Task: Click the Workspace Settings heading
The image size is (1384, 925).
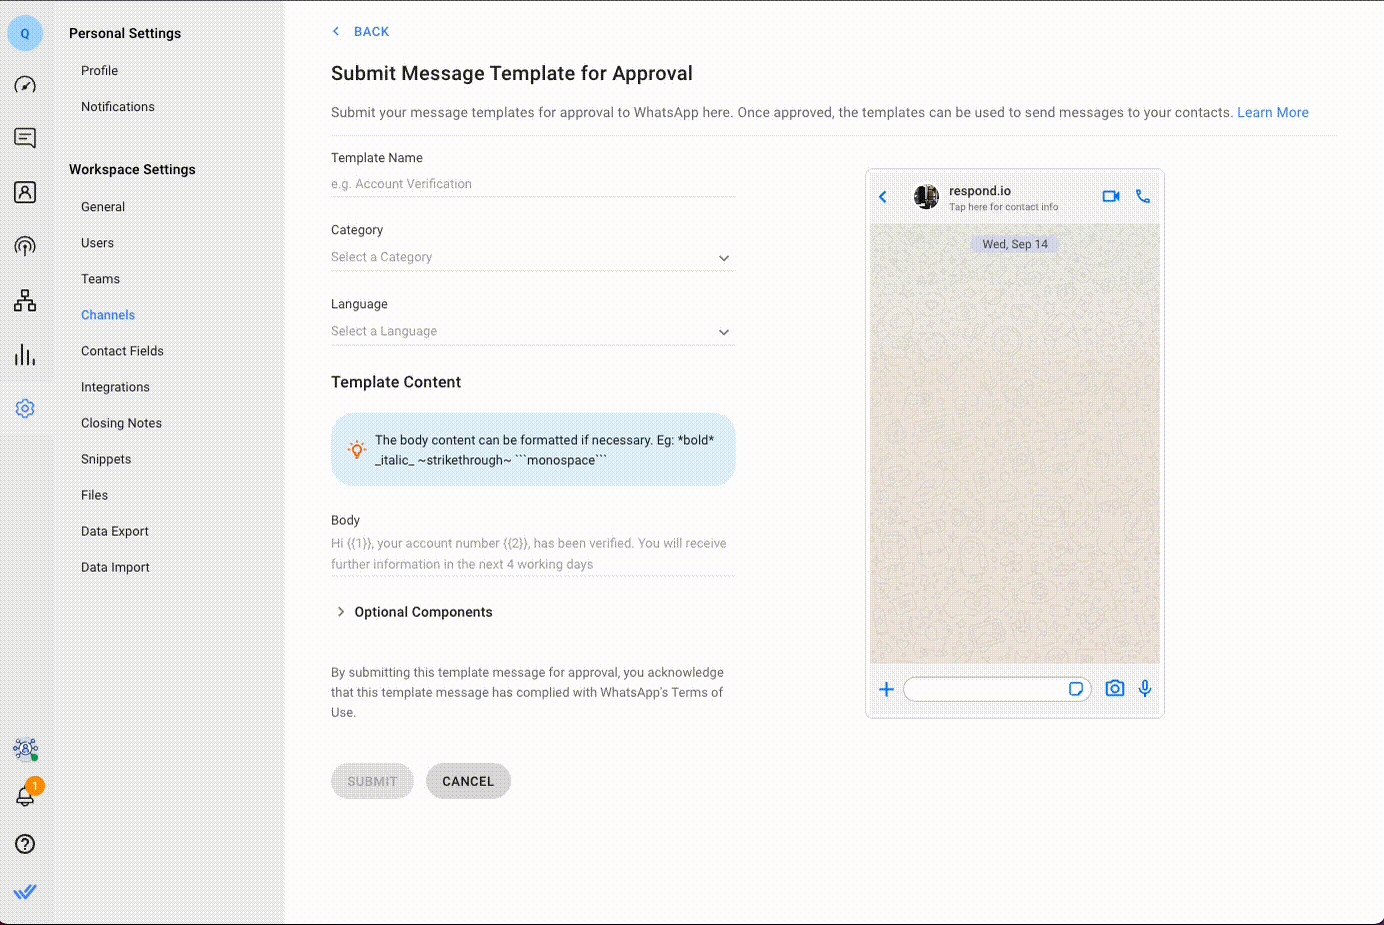Action: click(132, 169)
